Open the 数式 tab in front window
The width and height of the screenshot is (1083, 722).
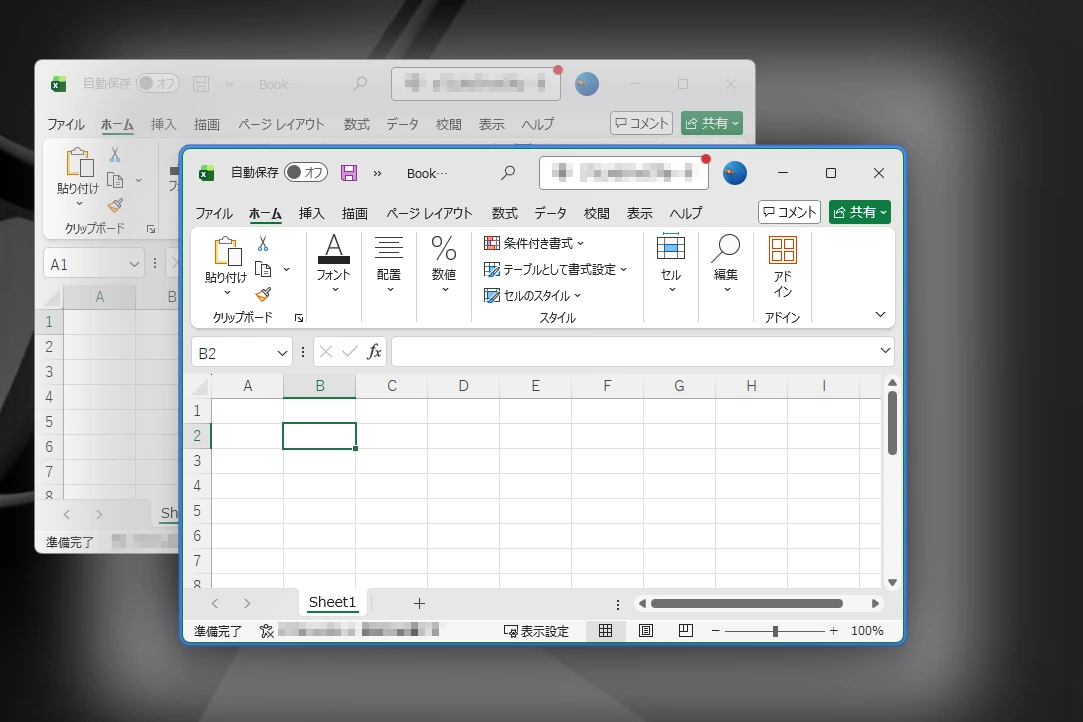(x=505, y=213)
